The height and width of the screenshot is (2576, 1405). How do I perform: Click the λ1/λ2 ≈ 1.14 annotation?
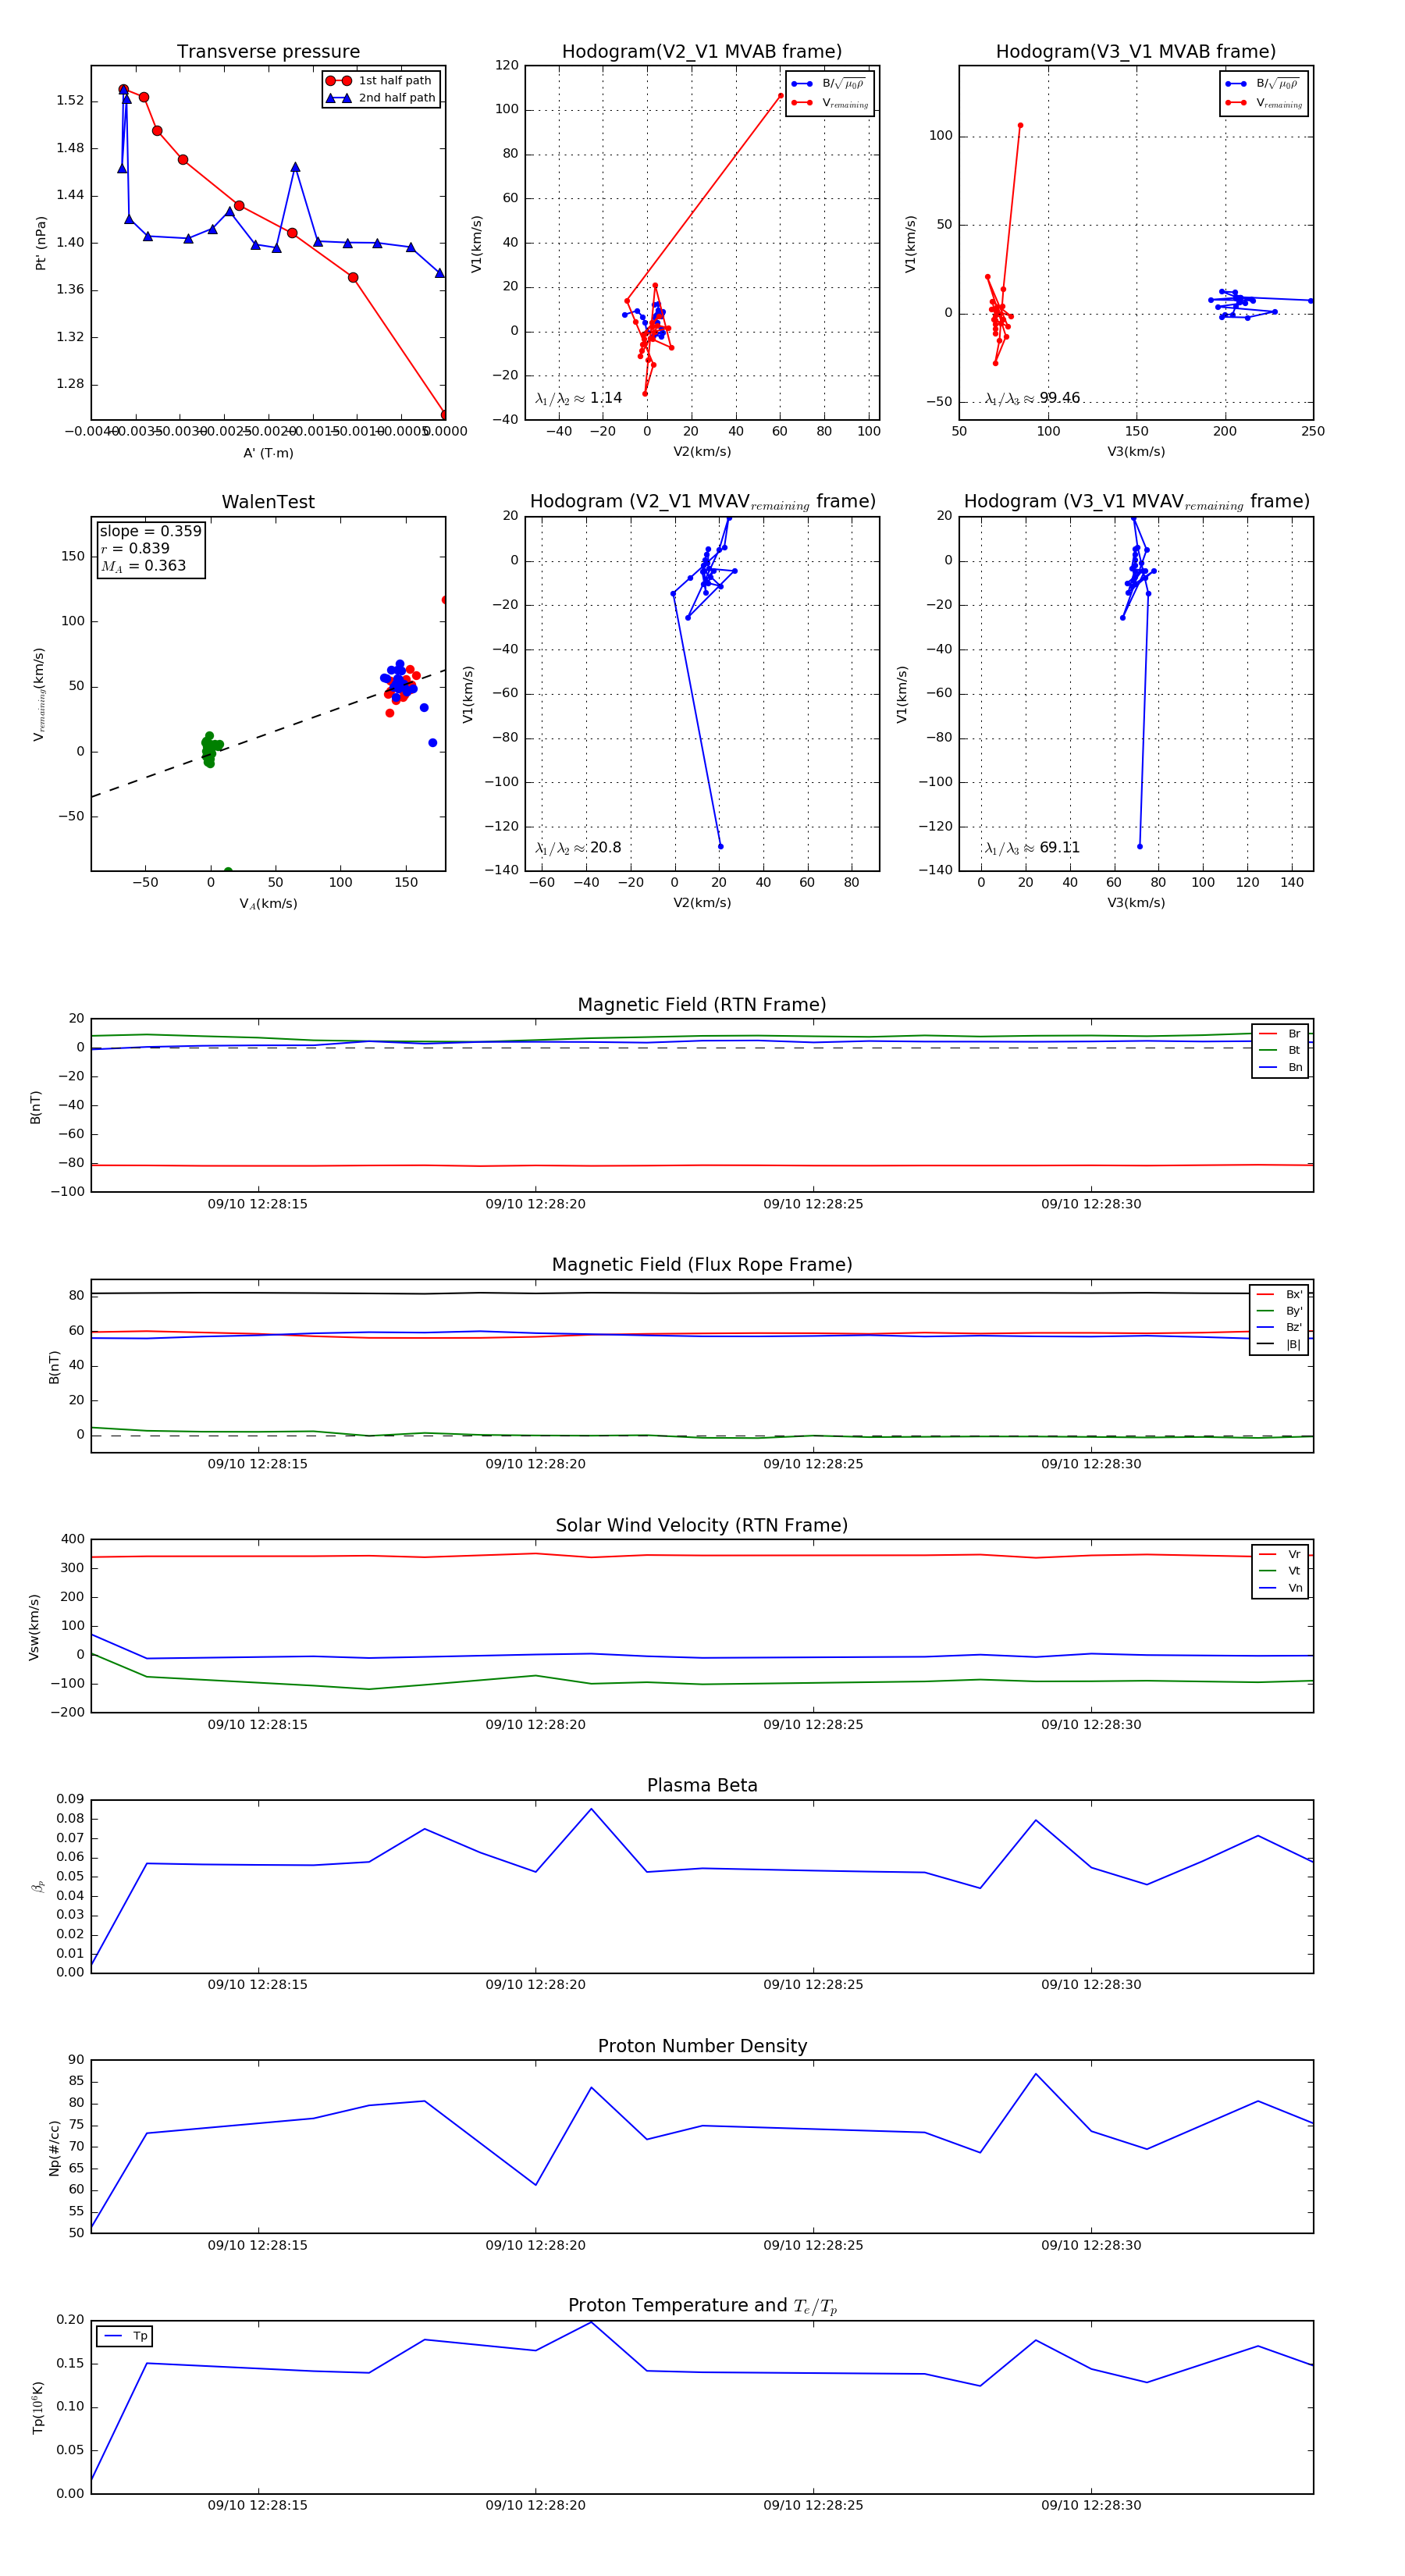[578, 398]
